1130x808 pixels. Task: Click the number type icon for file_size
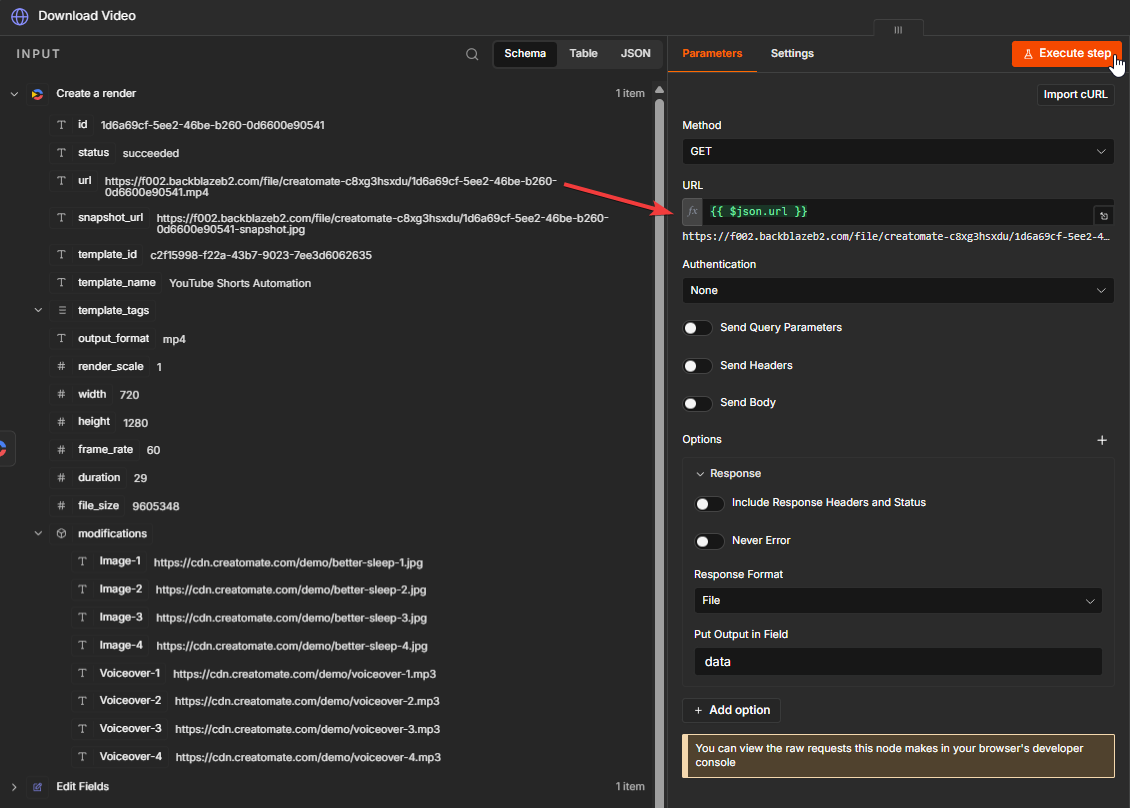point(61,505)
